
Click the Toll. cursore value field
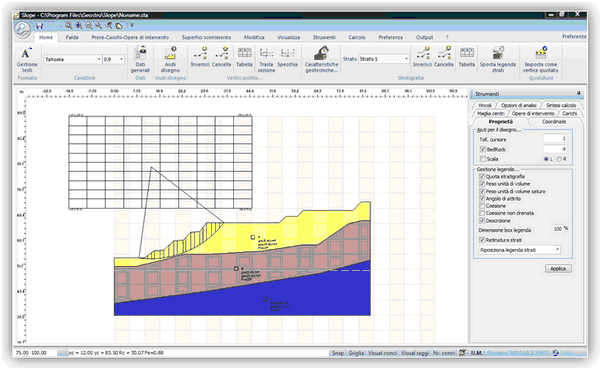pyautogui.click(x=555, y=139)
